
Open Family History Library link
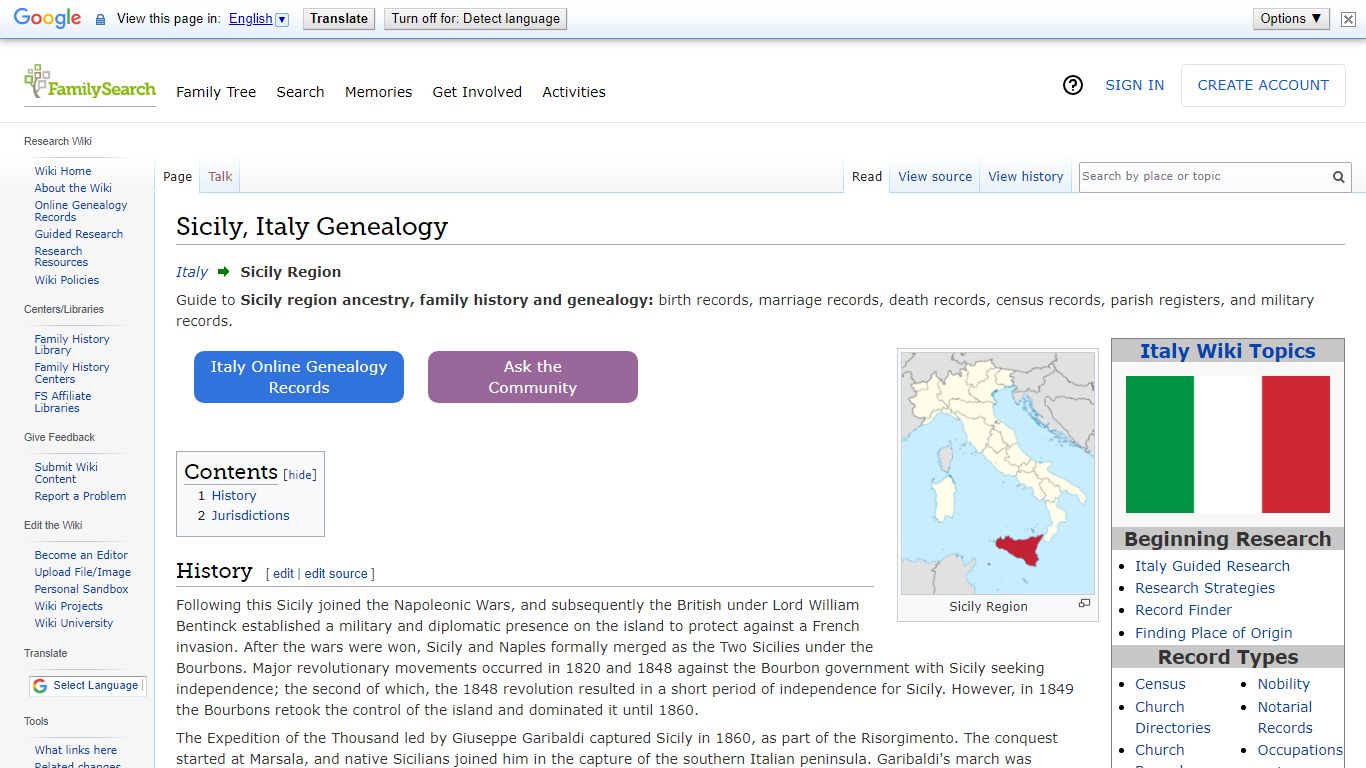[x=72, y=345]
